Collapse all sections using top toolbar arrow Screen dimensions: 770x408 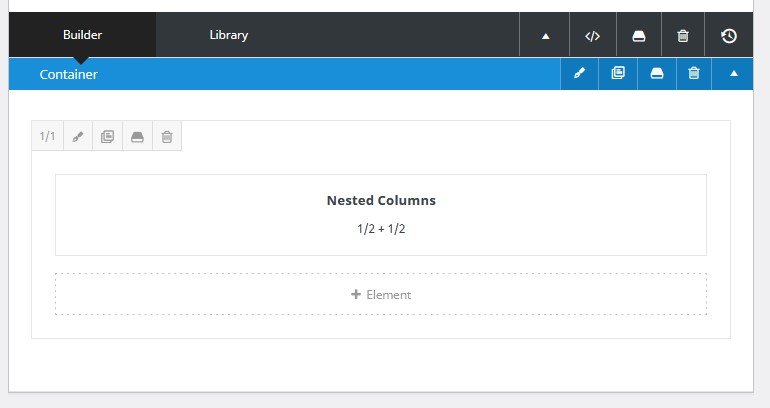(x=546, y=36)
